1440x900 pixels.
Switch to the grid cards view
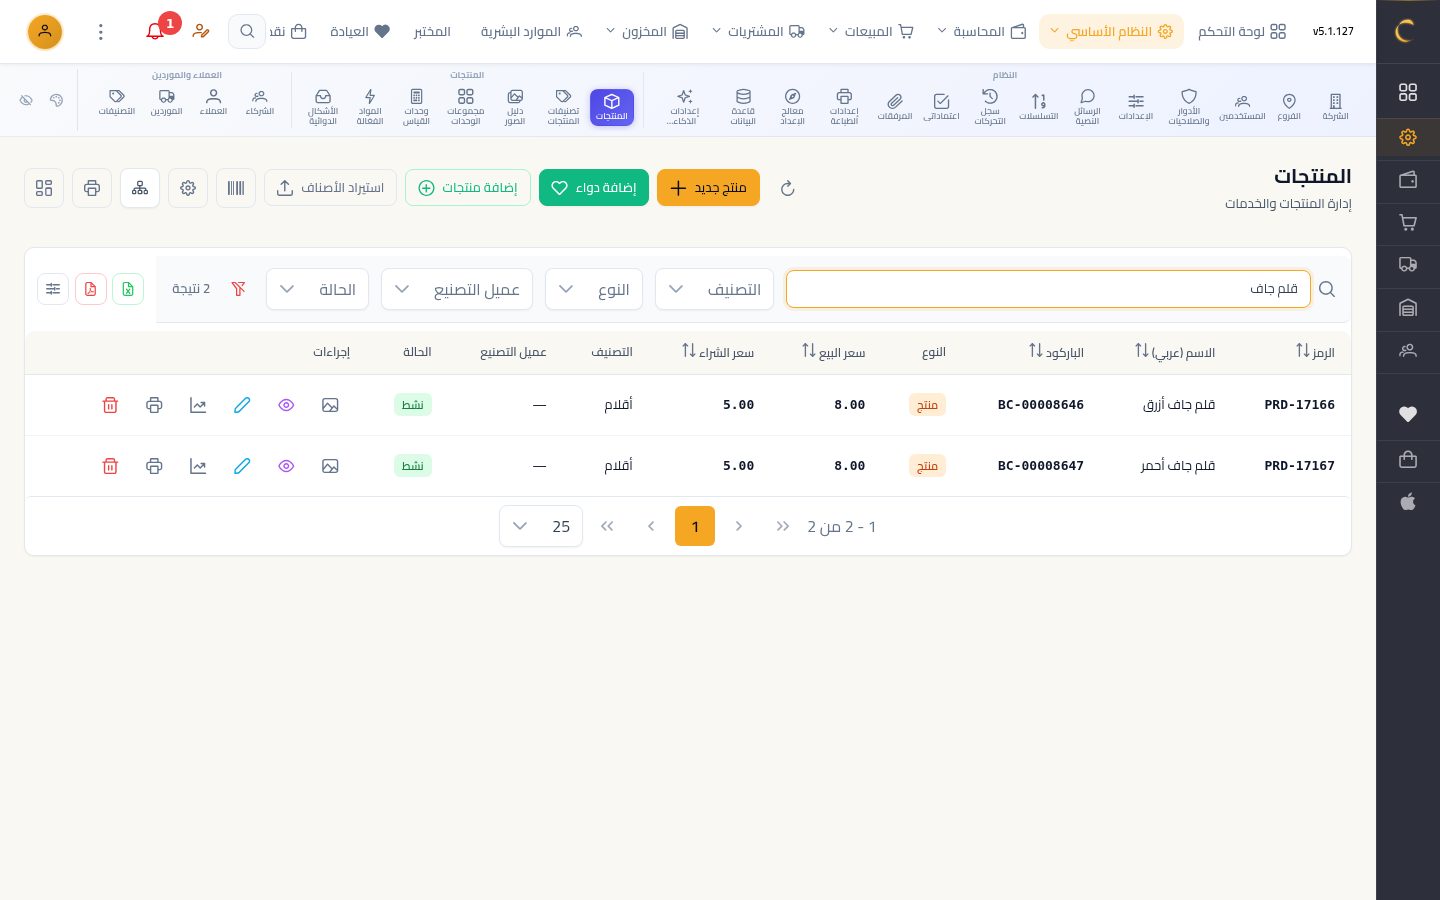pos(44,188)
